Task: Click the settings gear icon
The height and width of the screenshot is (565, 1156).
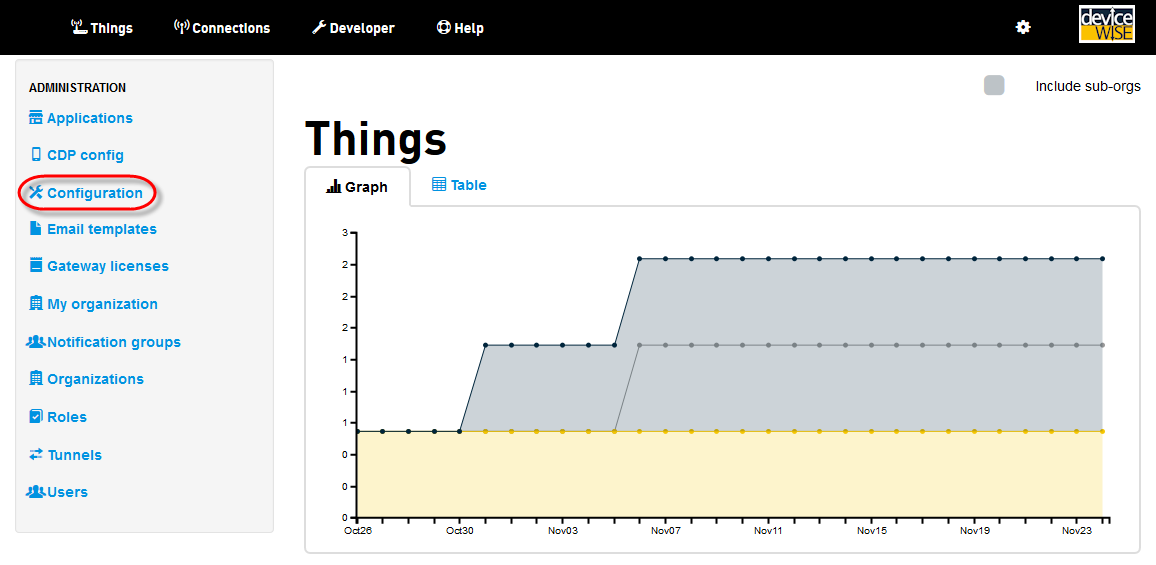Action: [1023, 27]
